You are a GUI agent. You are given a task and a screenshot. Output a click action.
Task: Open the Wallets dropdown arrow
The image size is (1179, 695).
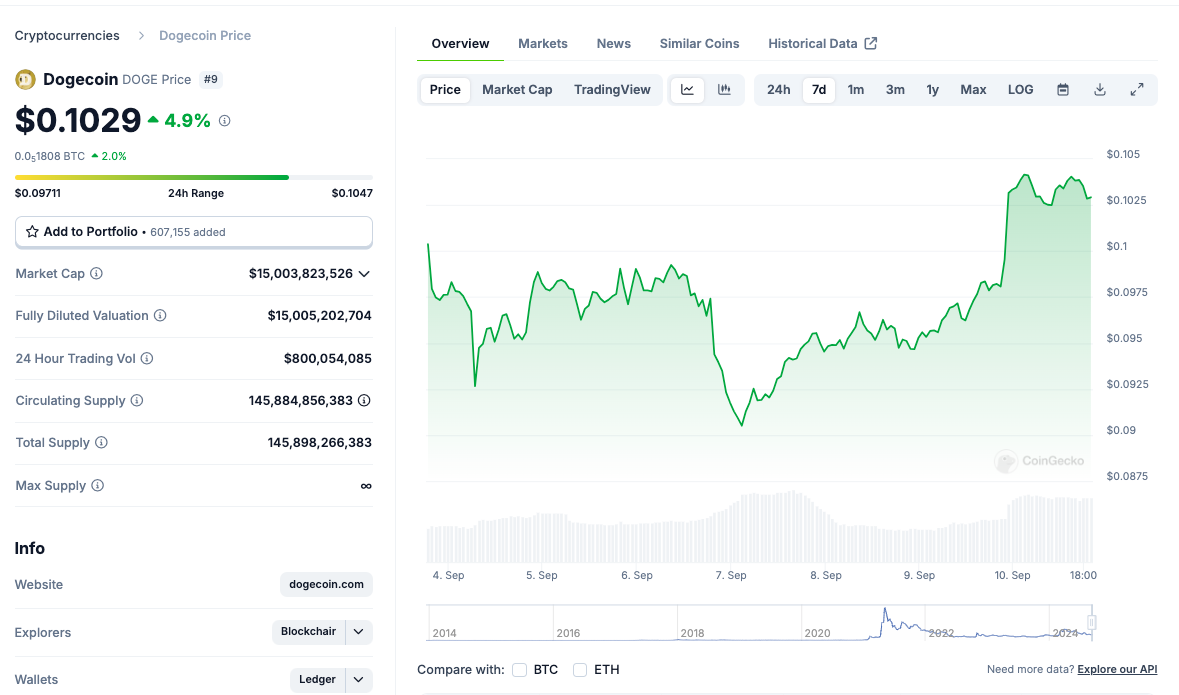pyautogui.click(x=359, y=680)
